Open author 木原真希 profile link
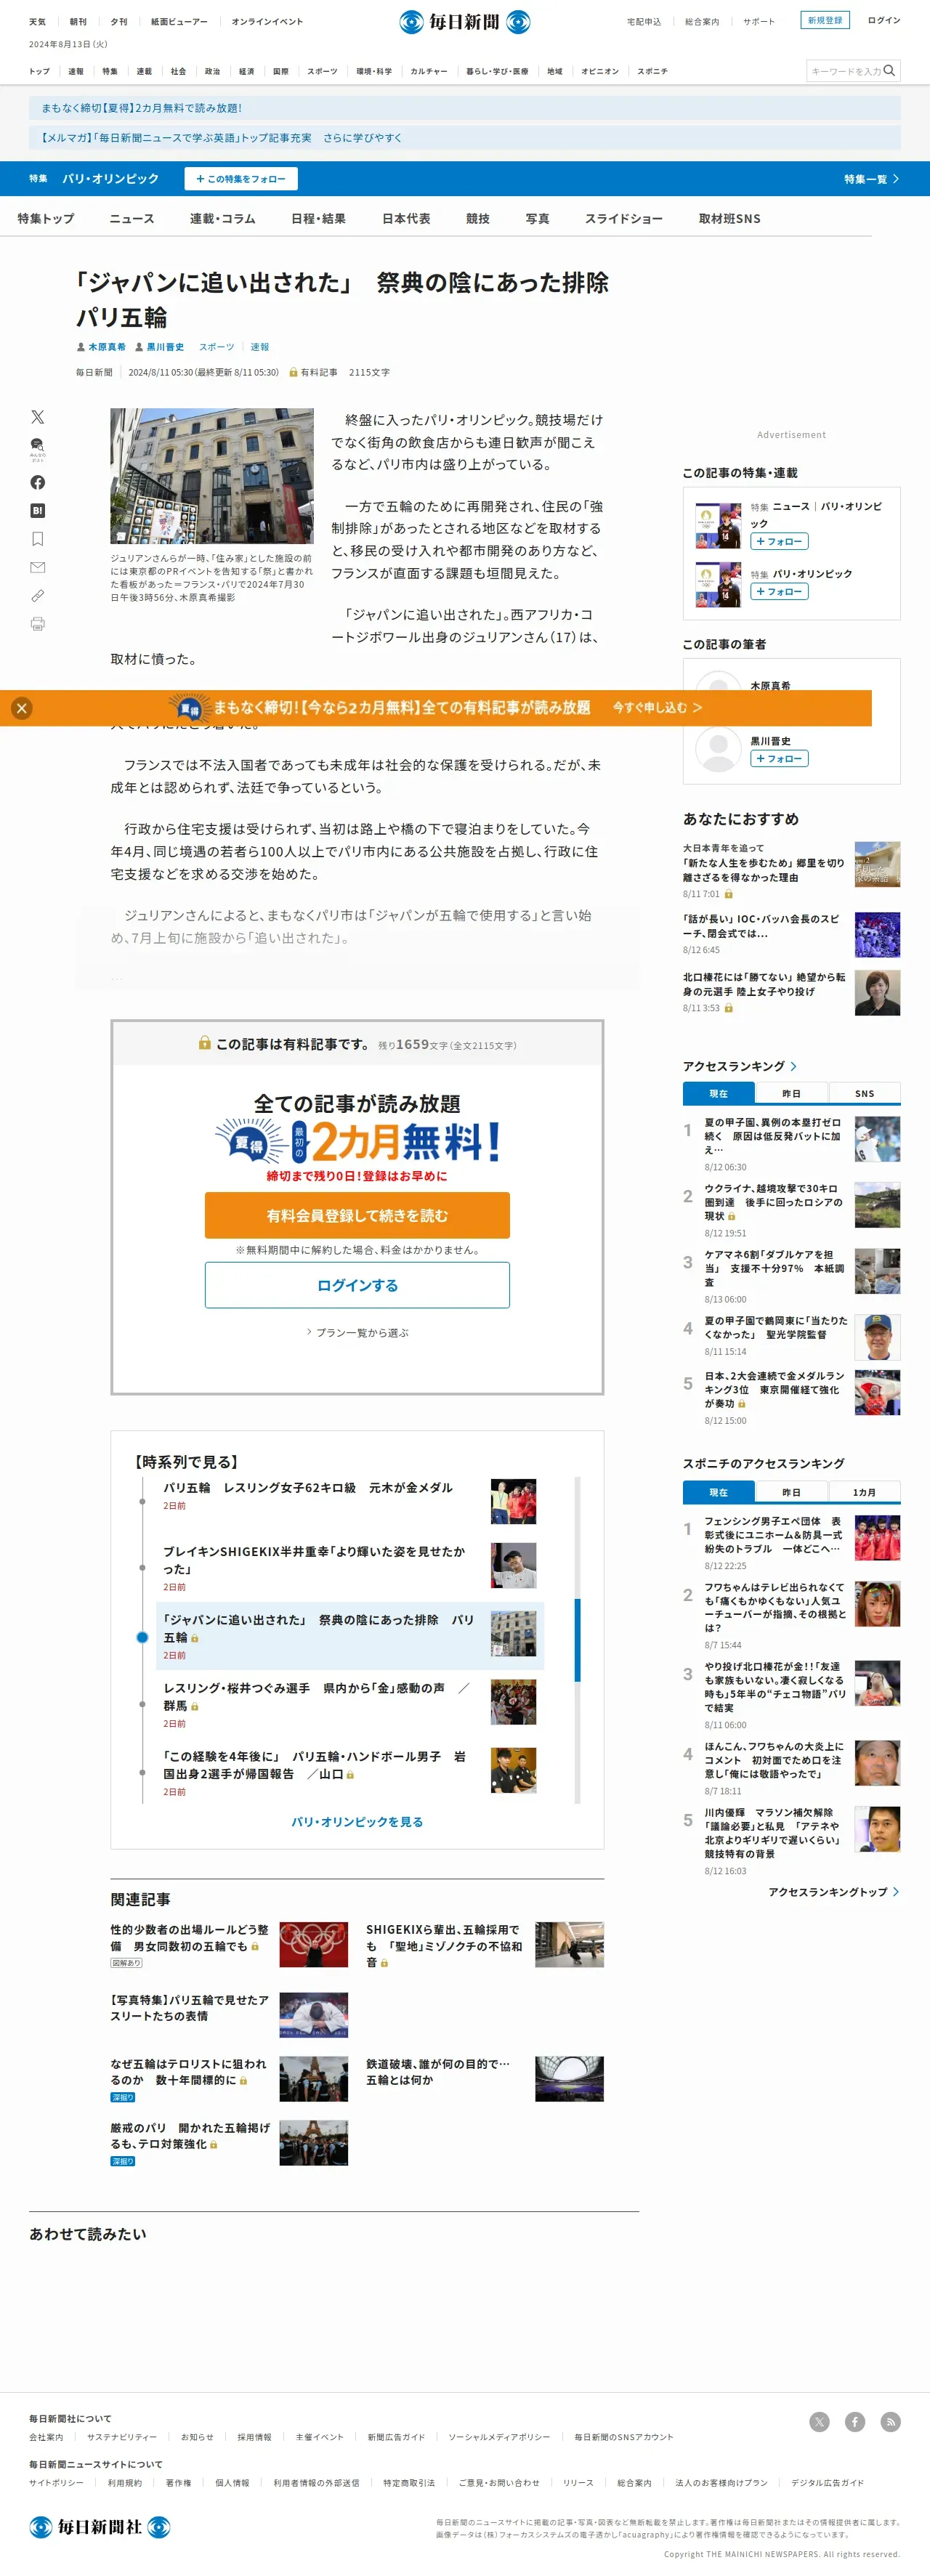This screenshot has width=930, height=2576. (x=107, y=347)
